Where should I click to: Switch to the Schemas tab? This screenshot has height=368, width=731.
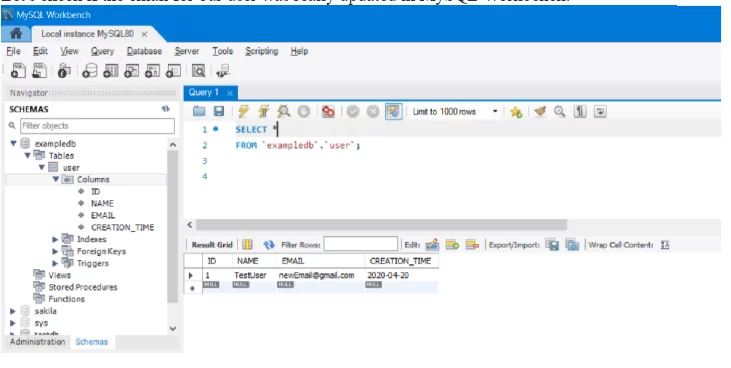(x=91, y=342)
